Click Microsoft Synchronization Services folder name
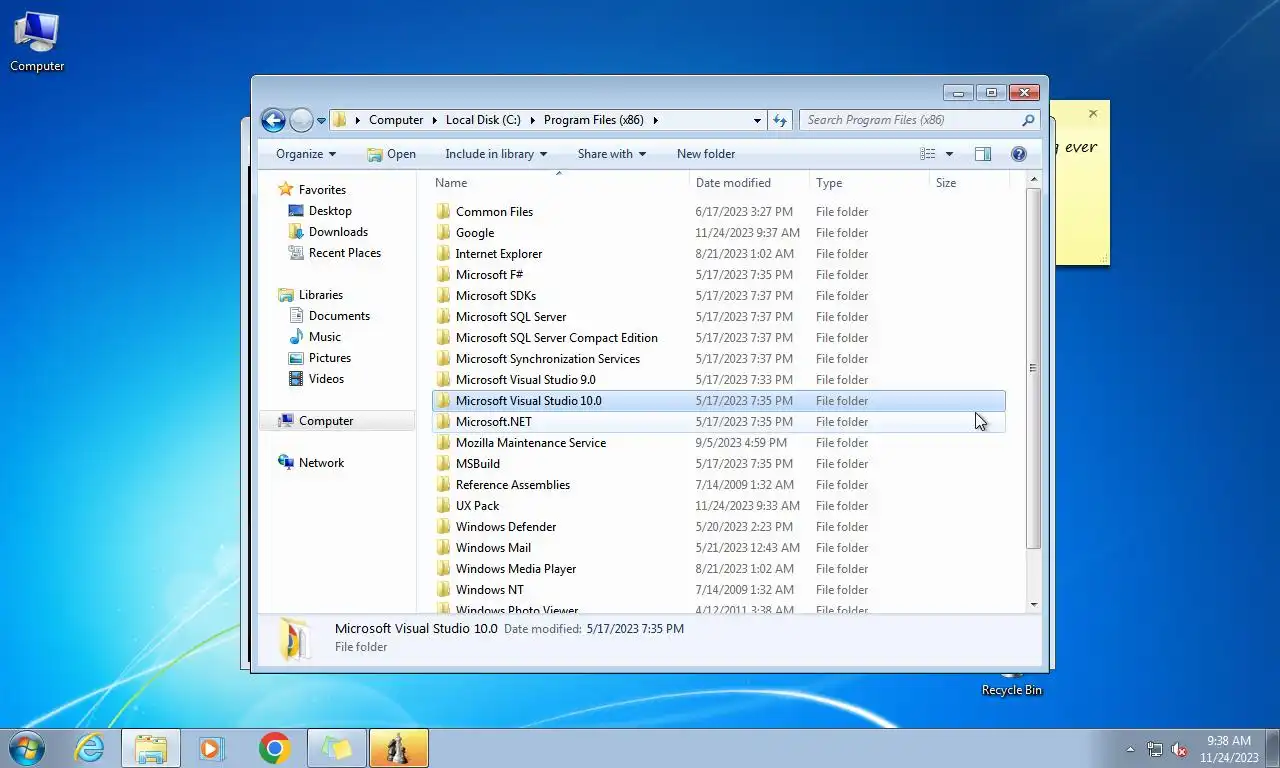 pyautogui.click(x=548, y=359)
